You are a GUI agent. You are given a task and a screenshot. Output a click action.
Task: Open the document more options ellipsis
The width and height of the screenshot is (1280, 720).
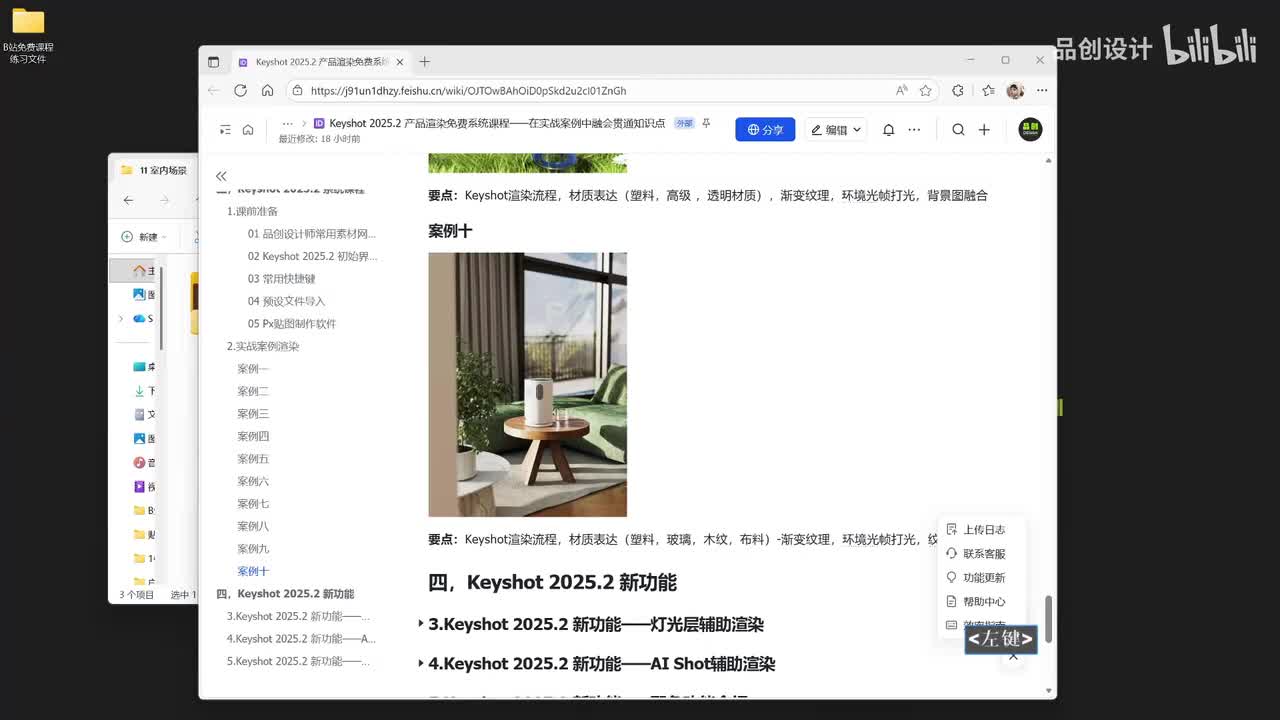(x=914, y=130)
